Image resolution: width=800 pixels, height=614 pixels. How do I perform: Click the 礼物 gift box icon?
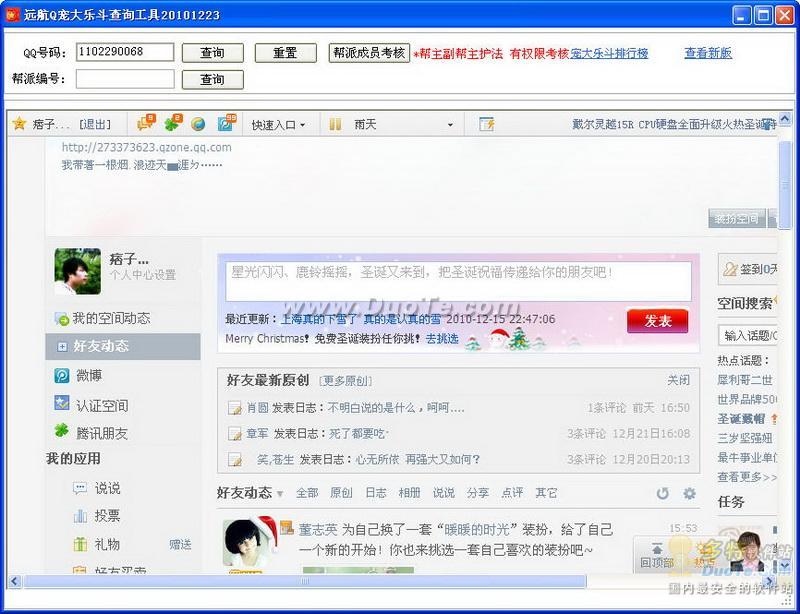pyautogui.click(x=80, y=544)
